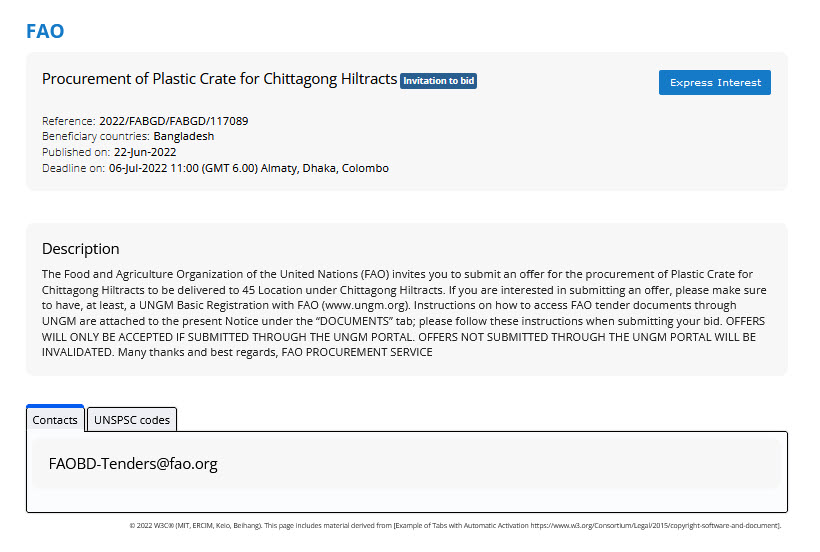Click the Reference label
This screenshot has height=552, width=820.
(68, 121)
